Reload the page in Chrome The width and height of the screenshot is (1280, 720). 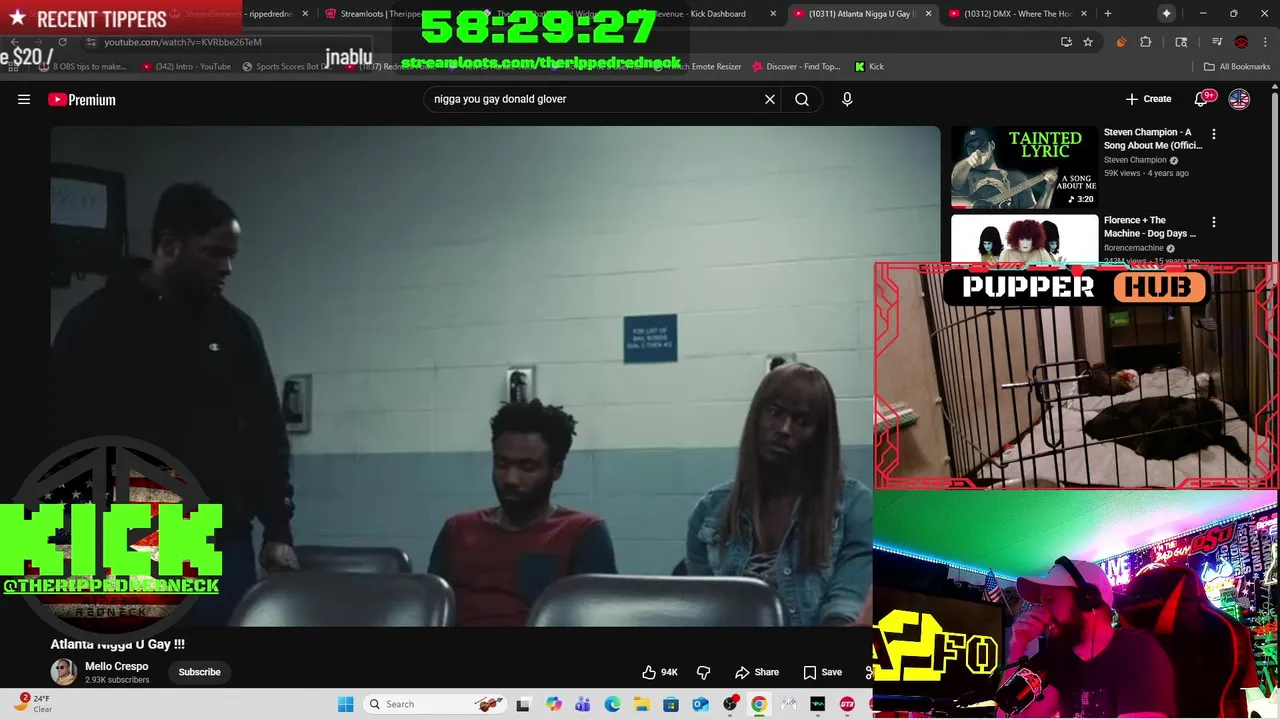pos(62,42)
